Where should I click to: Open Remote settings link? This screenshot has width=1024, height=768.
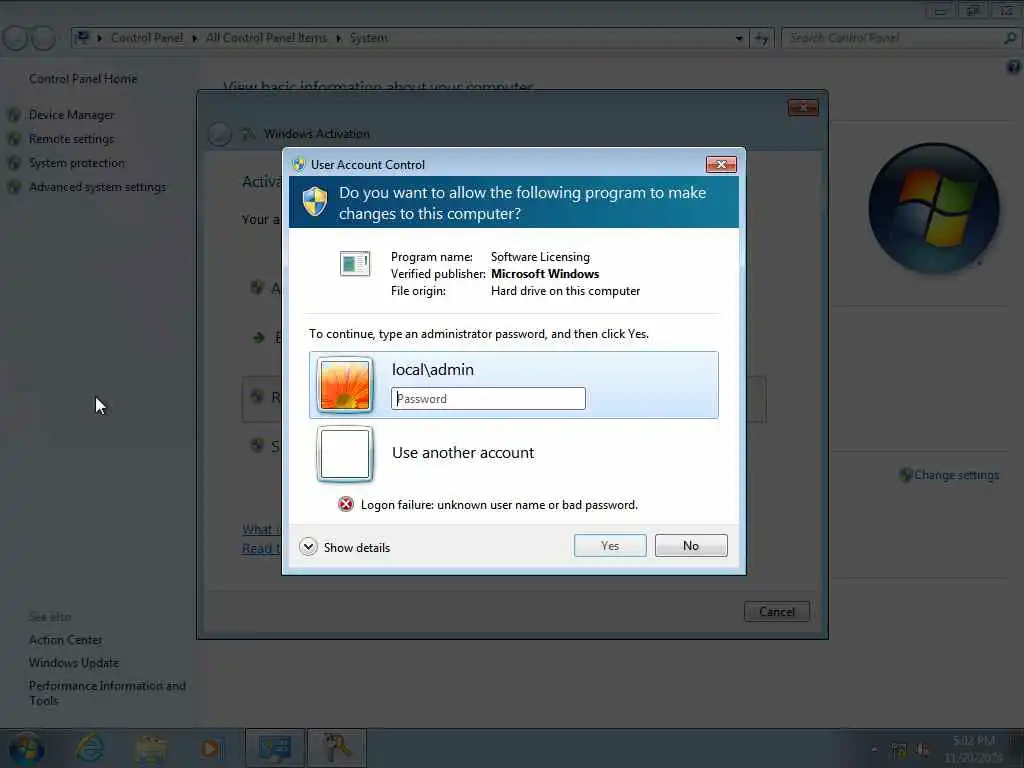click(71, 139)
